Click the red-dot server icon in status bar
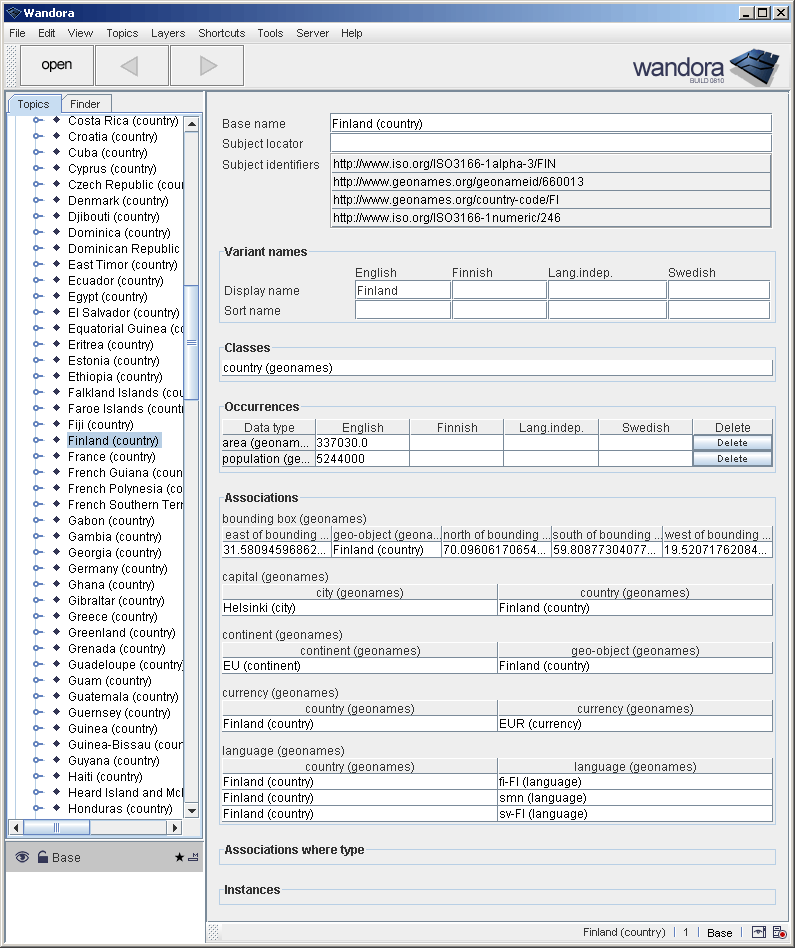Viewport: 795px width, 948px height. coord(779,932)
